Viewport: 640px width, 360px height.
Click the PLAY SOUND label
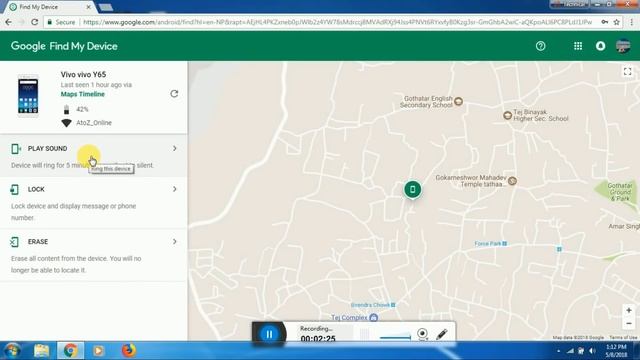click(47, 149)
